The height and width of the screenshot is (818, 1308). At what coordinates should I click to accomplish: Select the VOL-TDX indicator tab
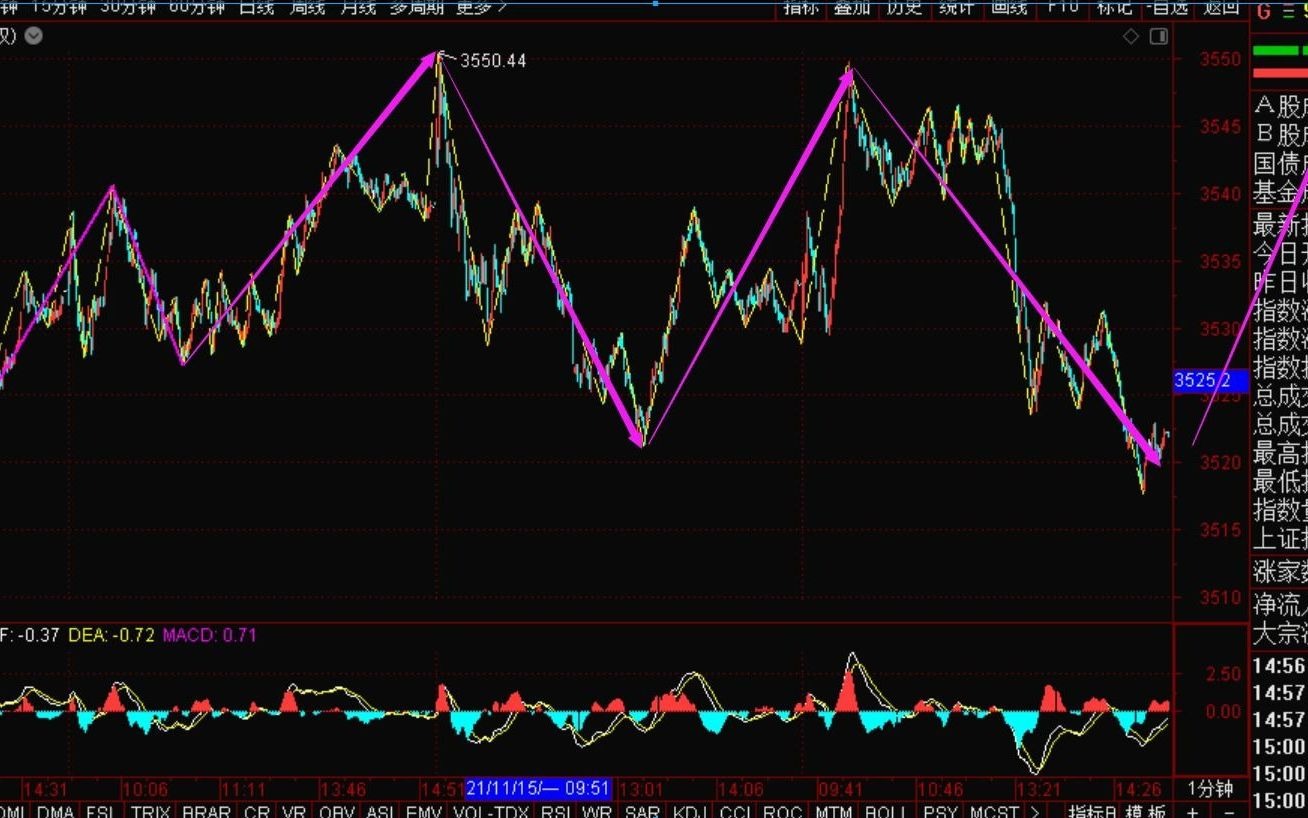click(491, 811)
